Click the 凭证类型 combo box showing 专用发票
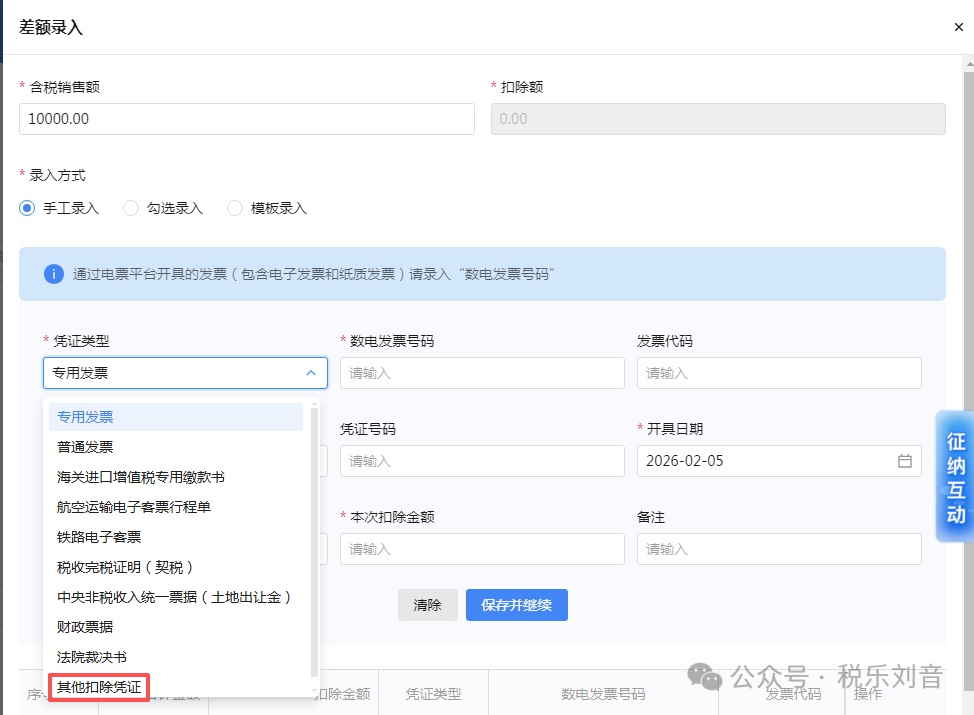 [185, 373]
